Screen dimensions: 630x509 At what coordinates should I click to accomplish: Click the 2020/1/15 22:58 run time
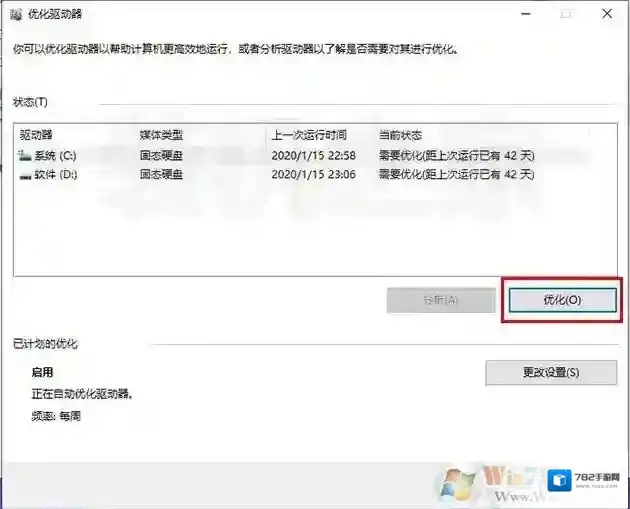pyautogui.click(x=313, y=155)
